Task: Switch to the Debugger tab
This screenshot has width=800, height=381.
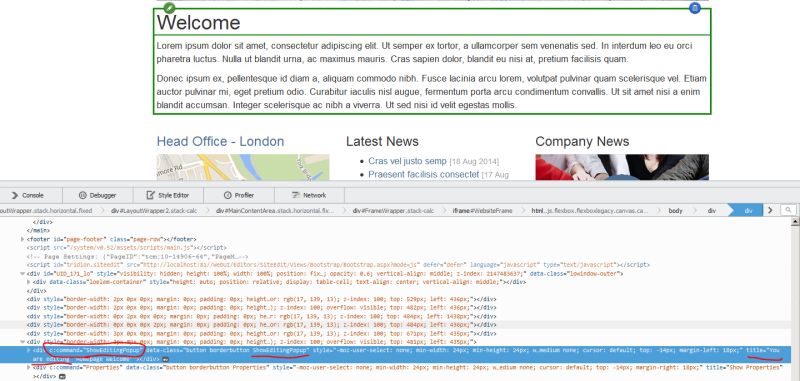Action: point(97,195)
